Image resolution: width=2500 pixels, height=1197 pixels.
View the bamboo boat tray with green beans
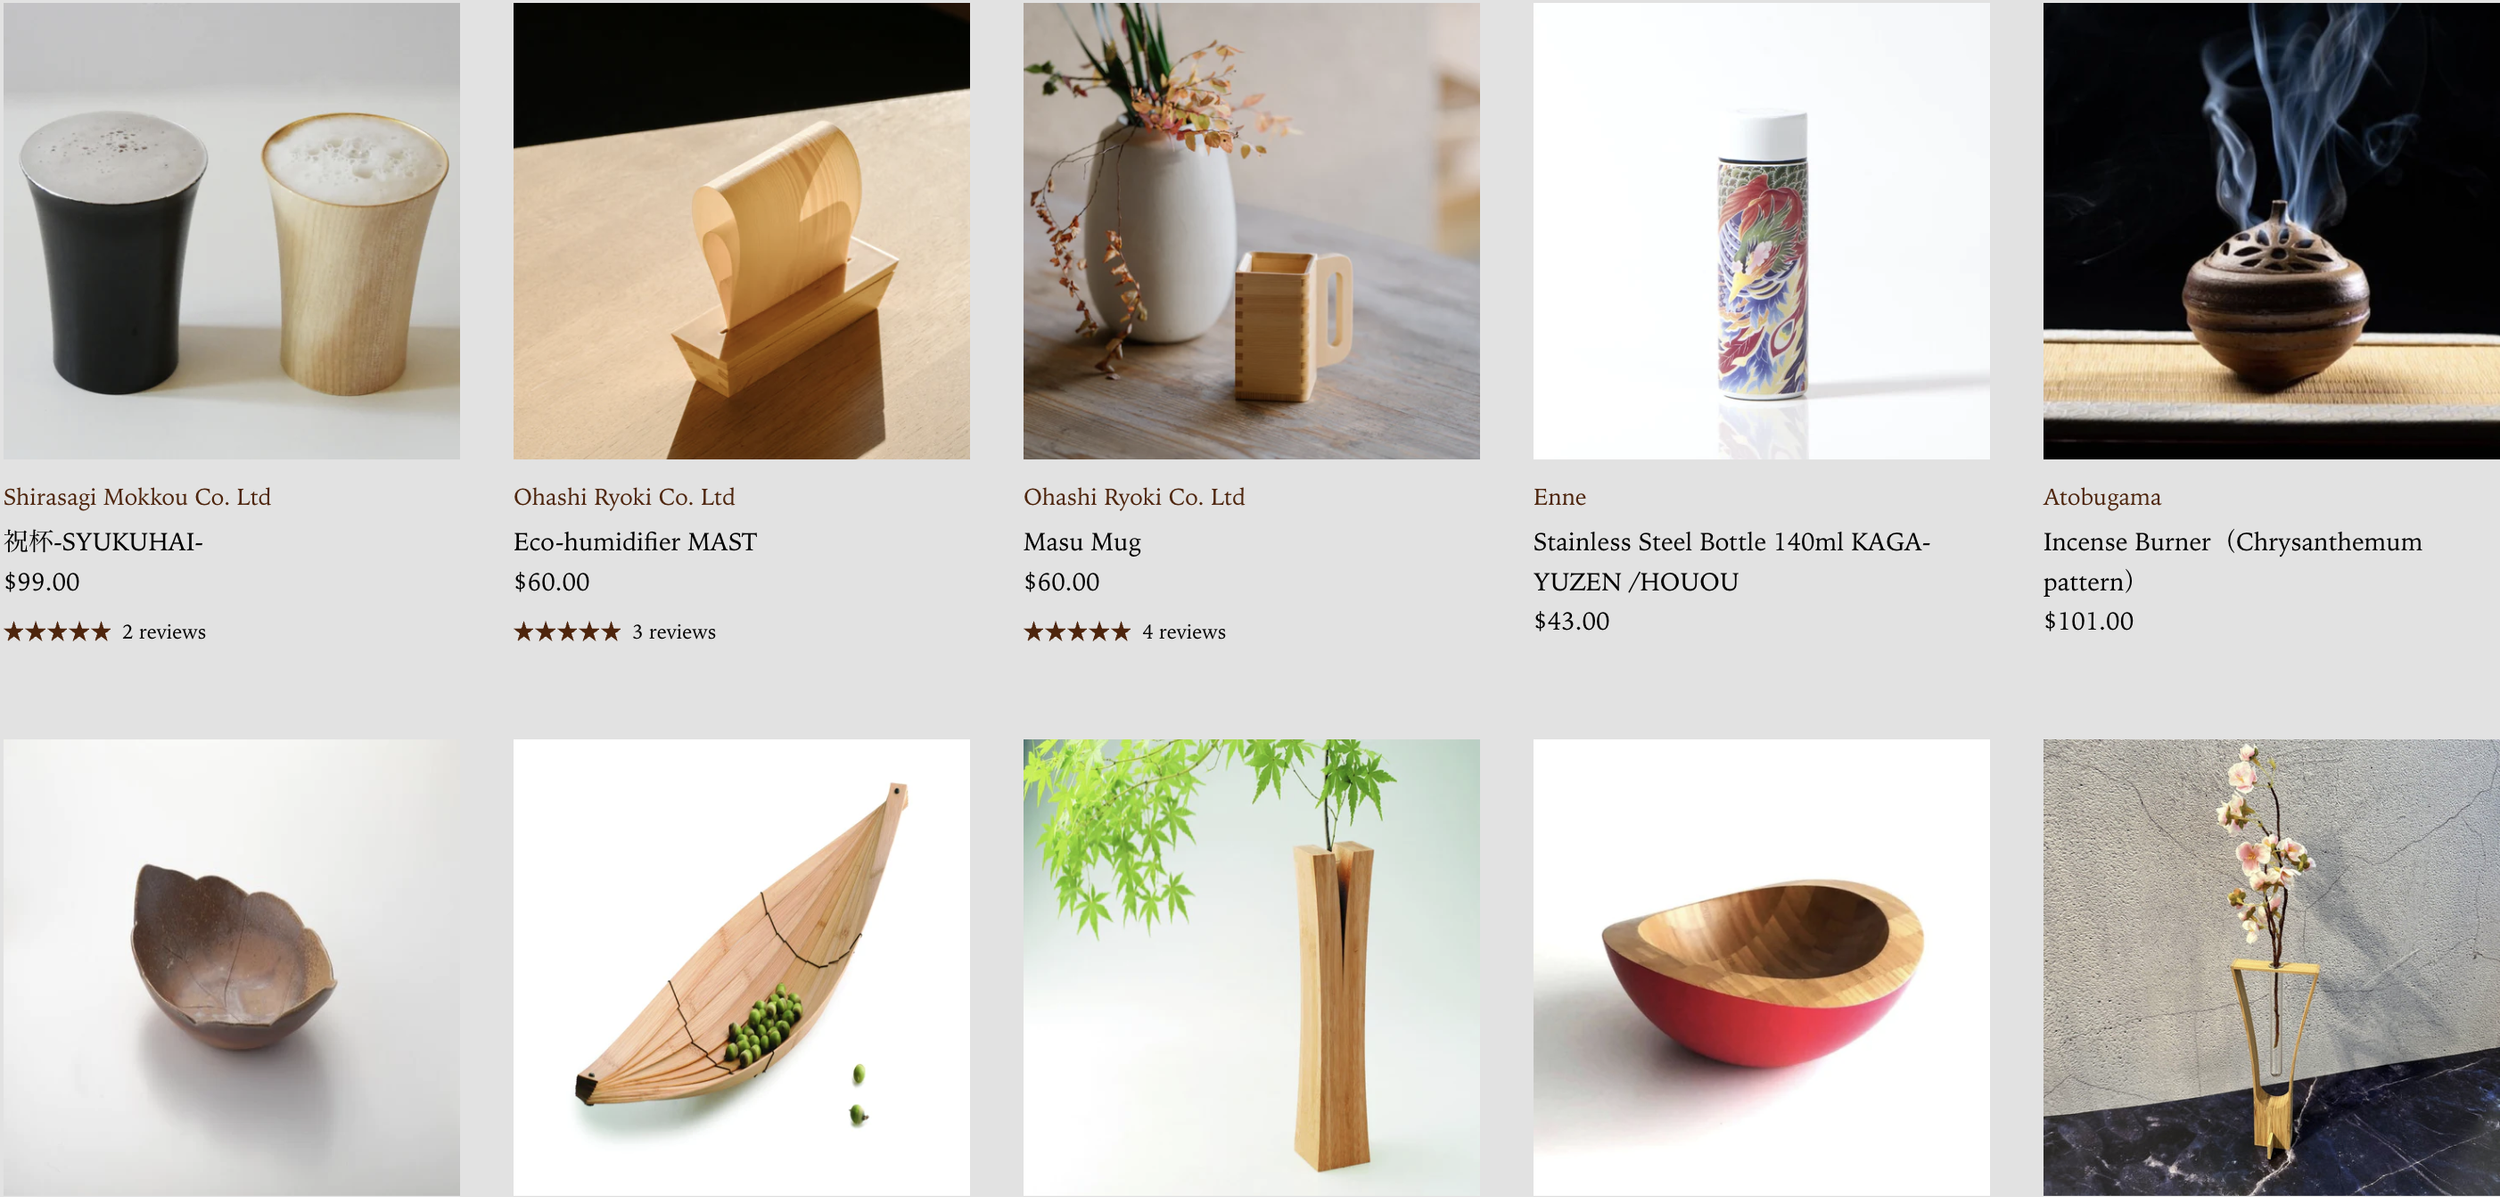741,967
